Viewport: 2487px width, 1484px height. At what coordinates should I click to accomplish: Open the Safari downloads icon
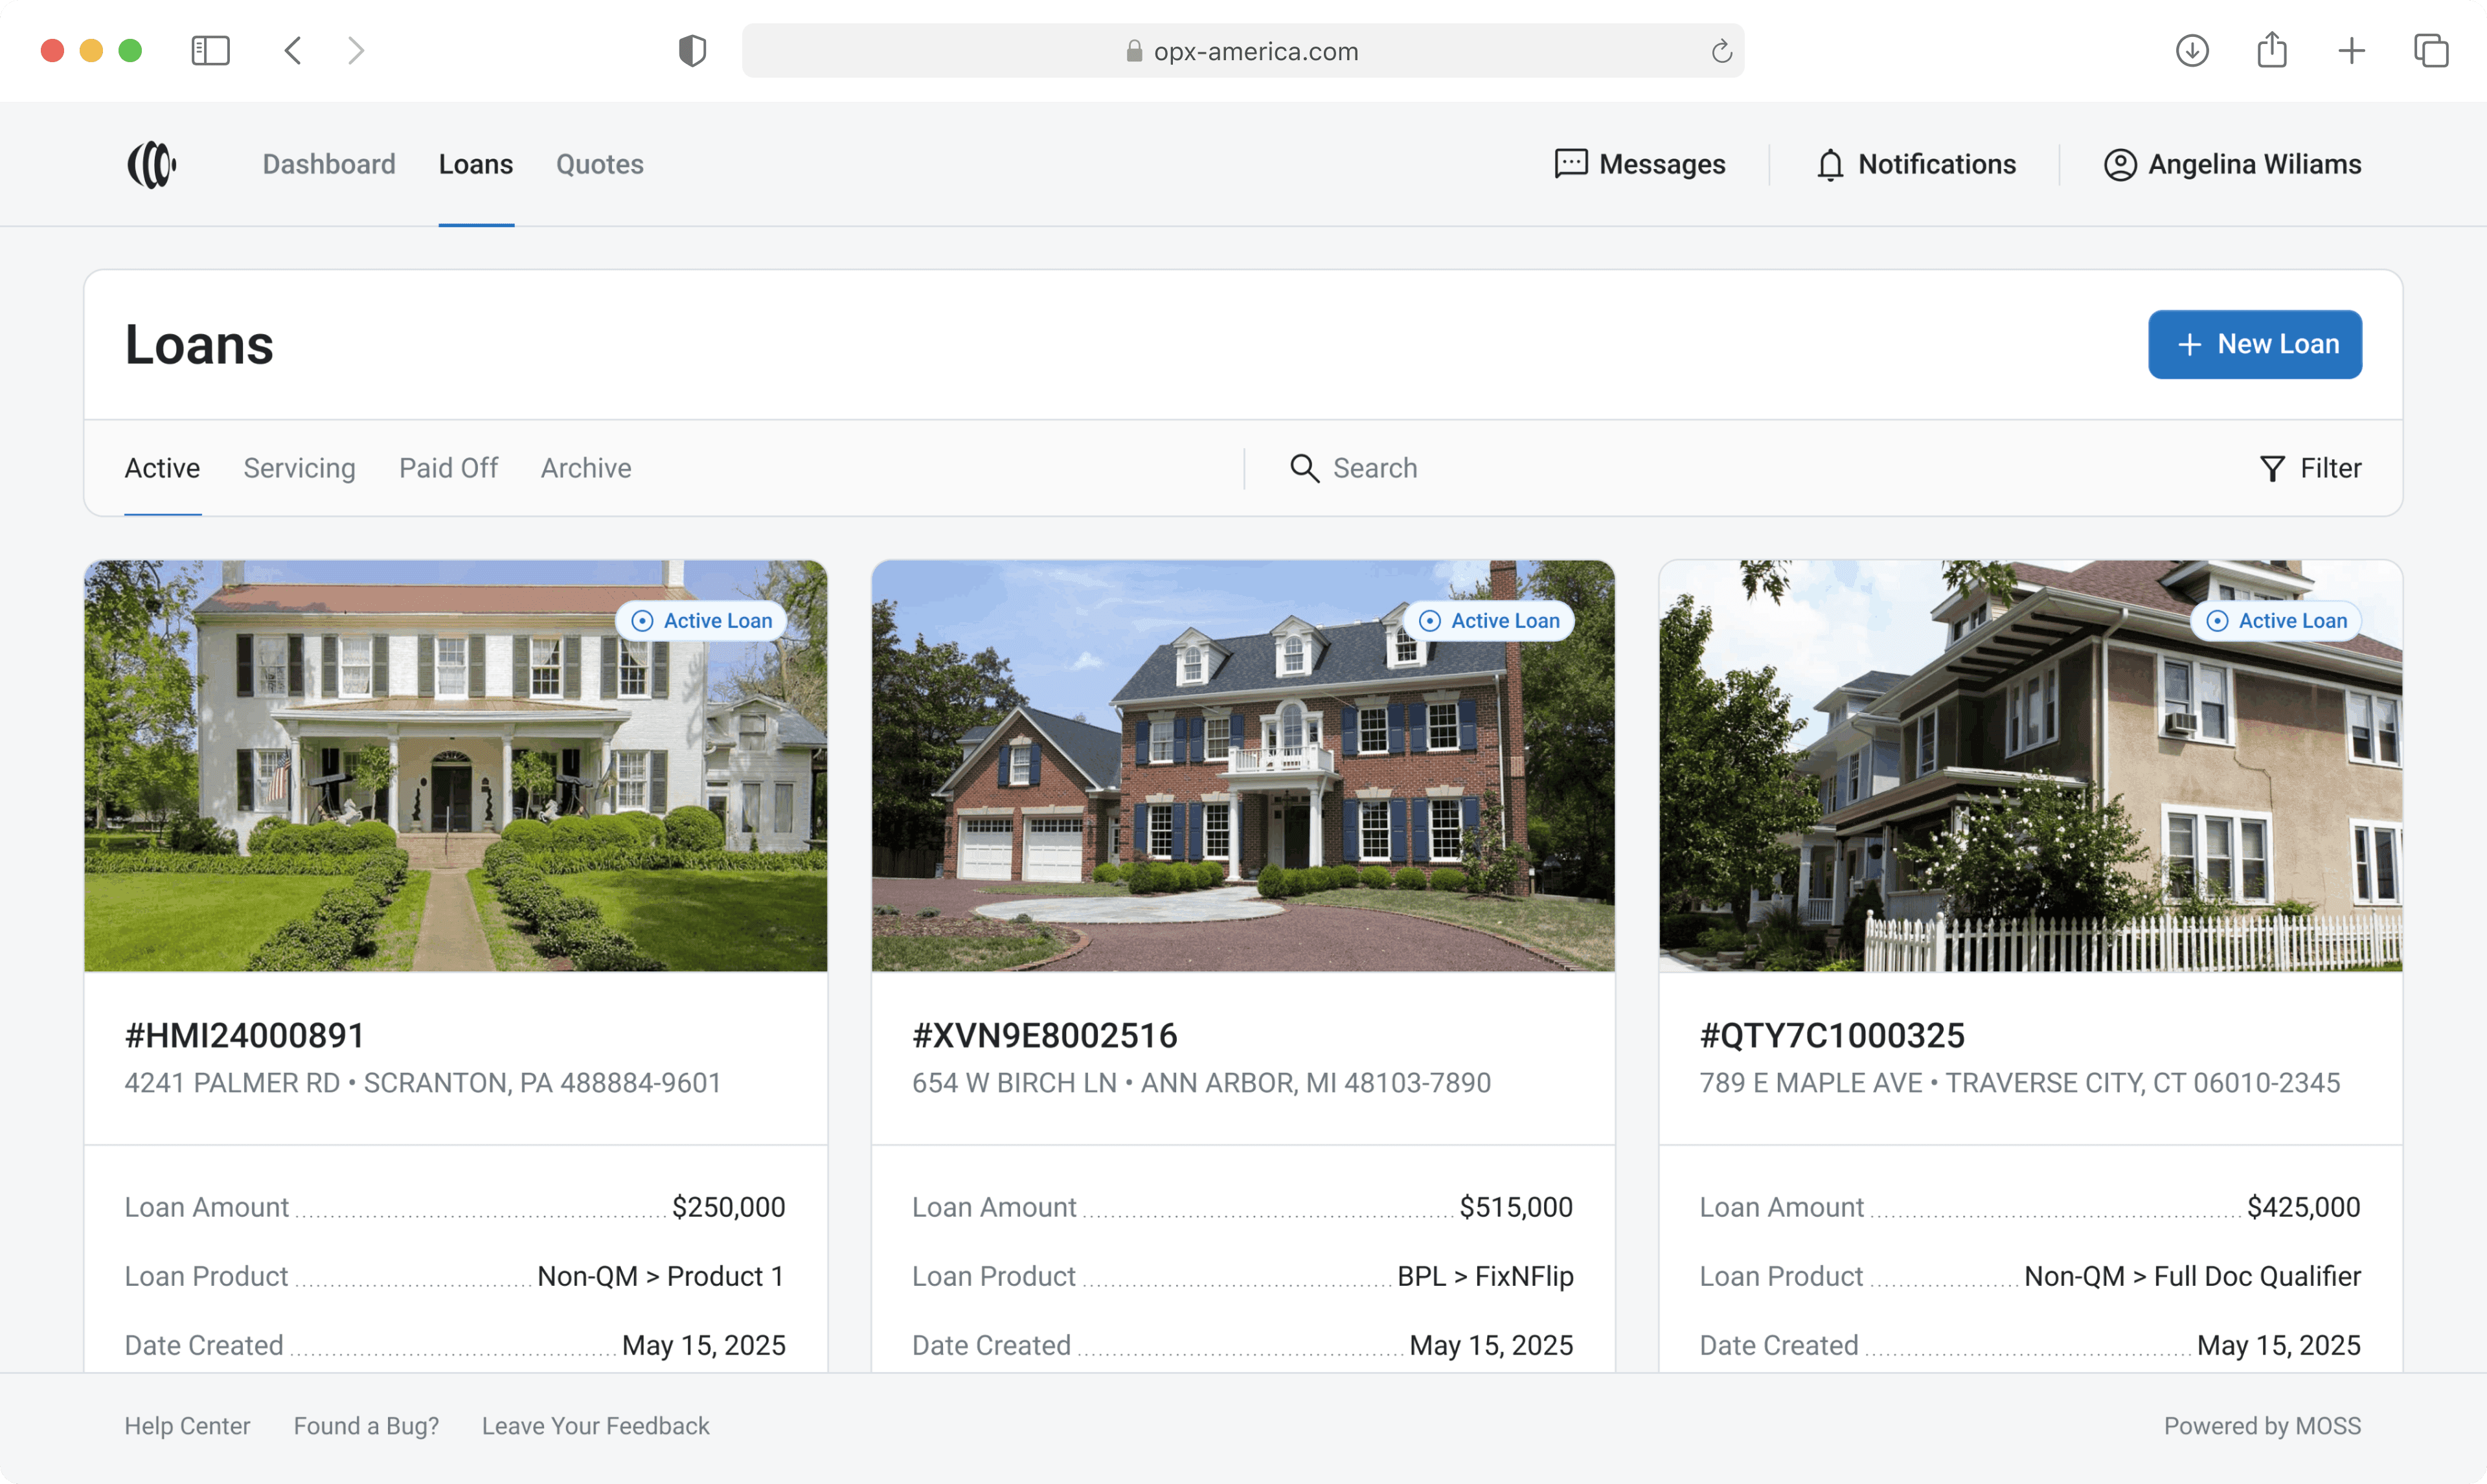pyautogui.click(x=2191, y=51)
